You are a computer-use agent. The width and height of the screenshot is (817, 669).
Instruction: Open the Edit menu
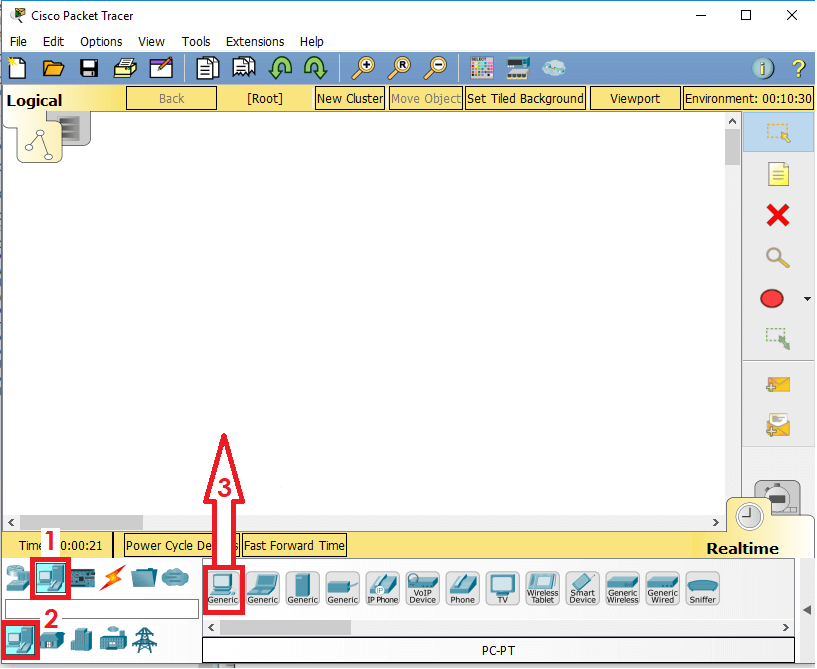pyautogui.click(x=53, y=41)
